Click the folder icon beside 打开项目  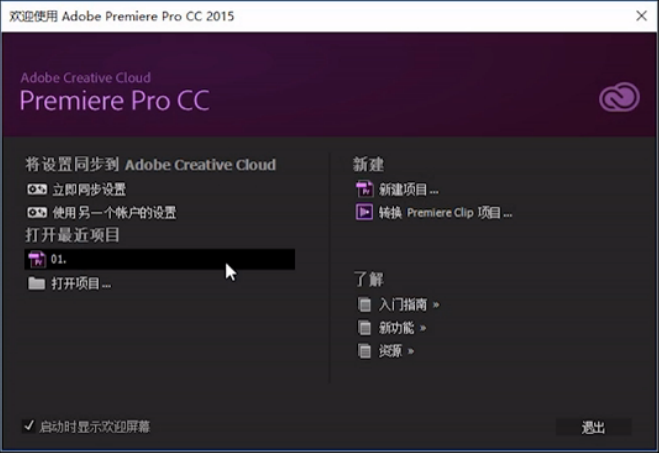[37, 283]
